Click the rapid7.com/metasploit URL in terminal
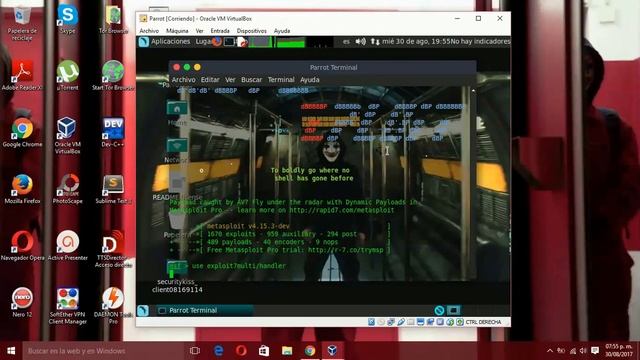 (342, 210)
